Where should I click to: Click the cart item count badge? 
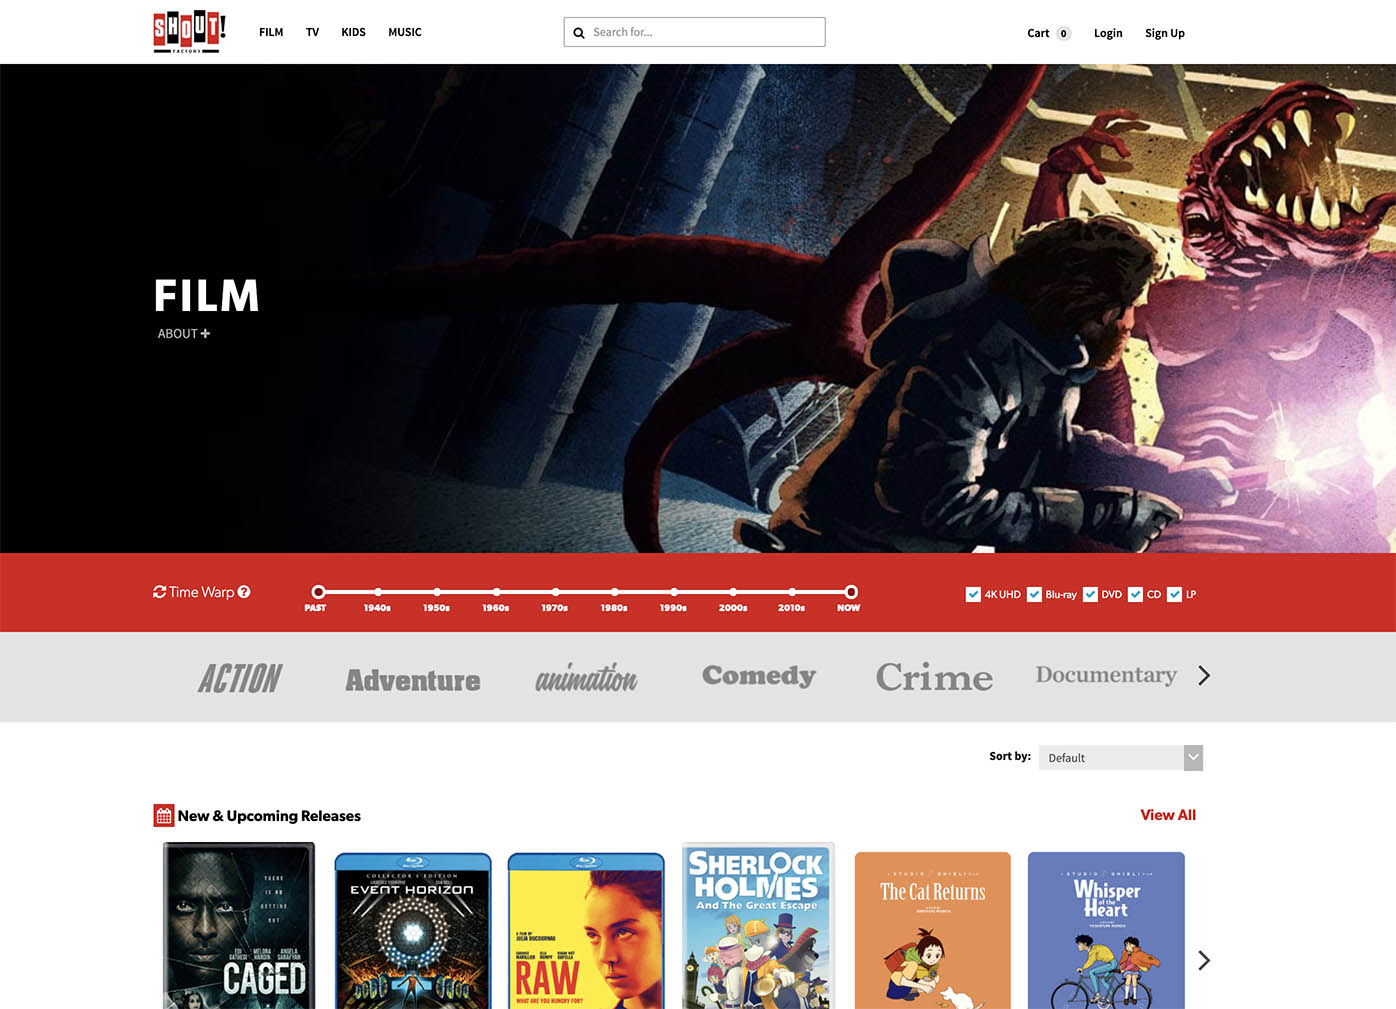[1064, 33]
